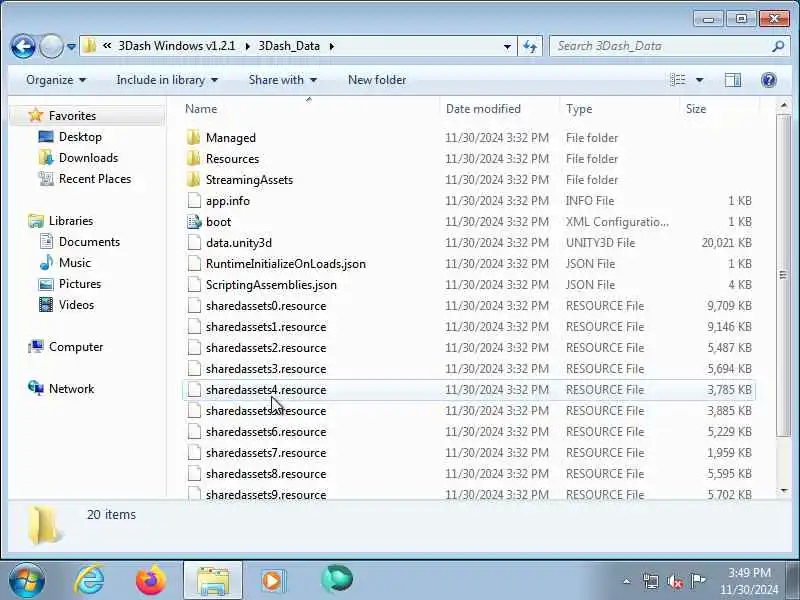Click the 3Dash_Data breadcrumb segment
Image resolution: width=800 pixels, height=600 pixels.
point(289,46)
